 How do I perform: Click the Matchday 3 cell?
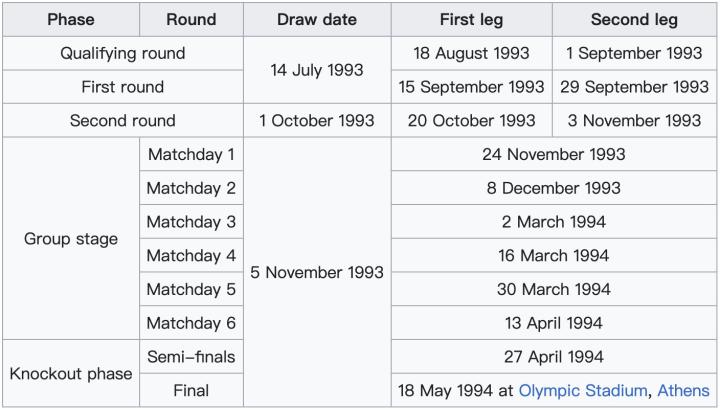click(191, 222)
